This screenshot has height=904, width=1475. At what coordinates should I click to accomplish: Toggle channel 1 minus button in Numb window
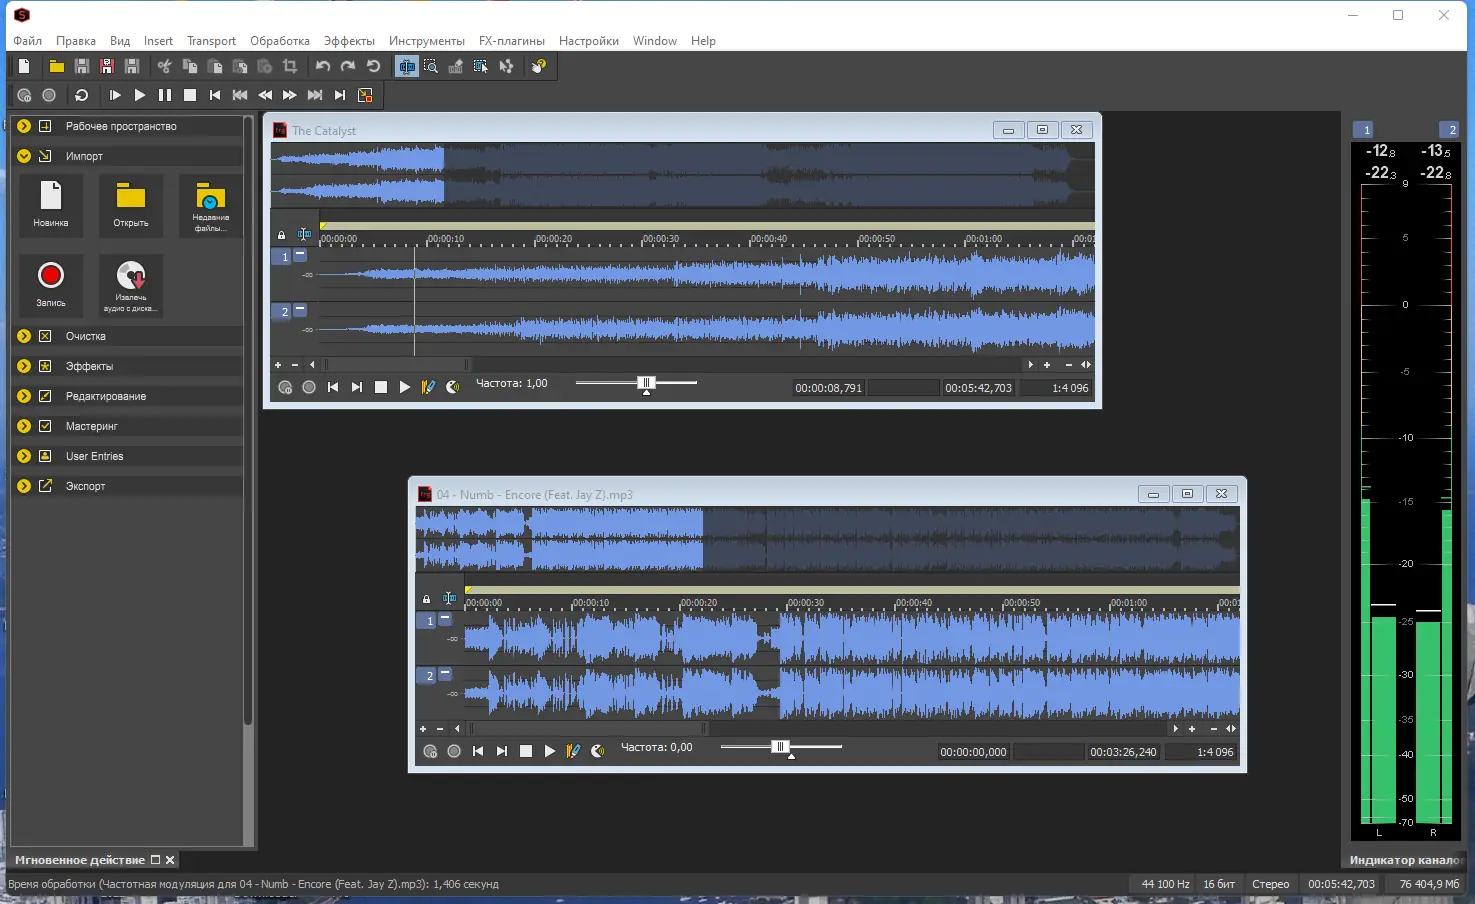[x=445, y=619]
